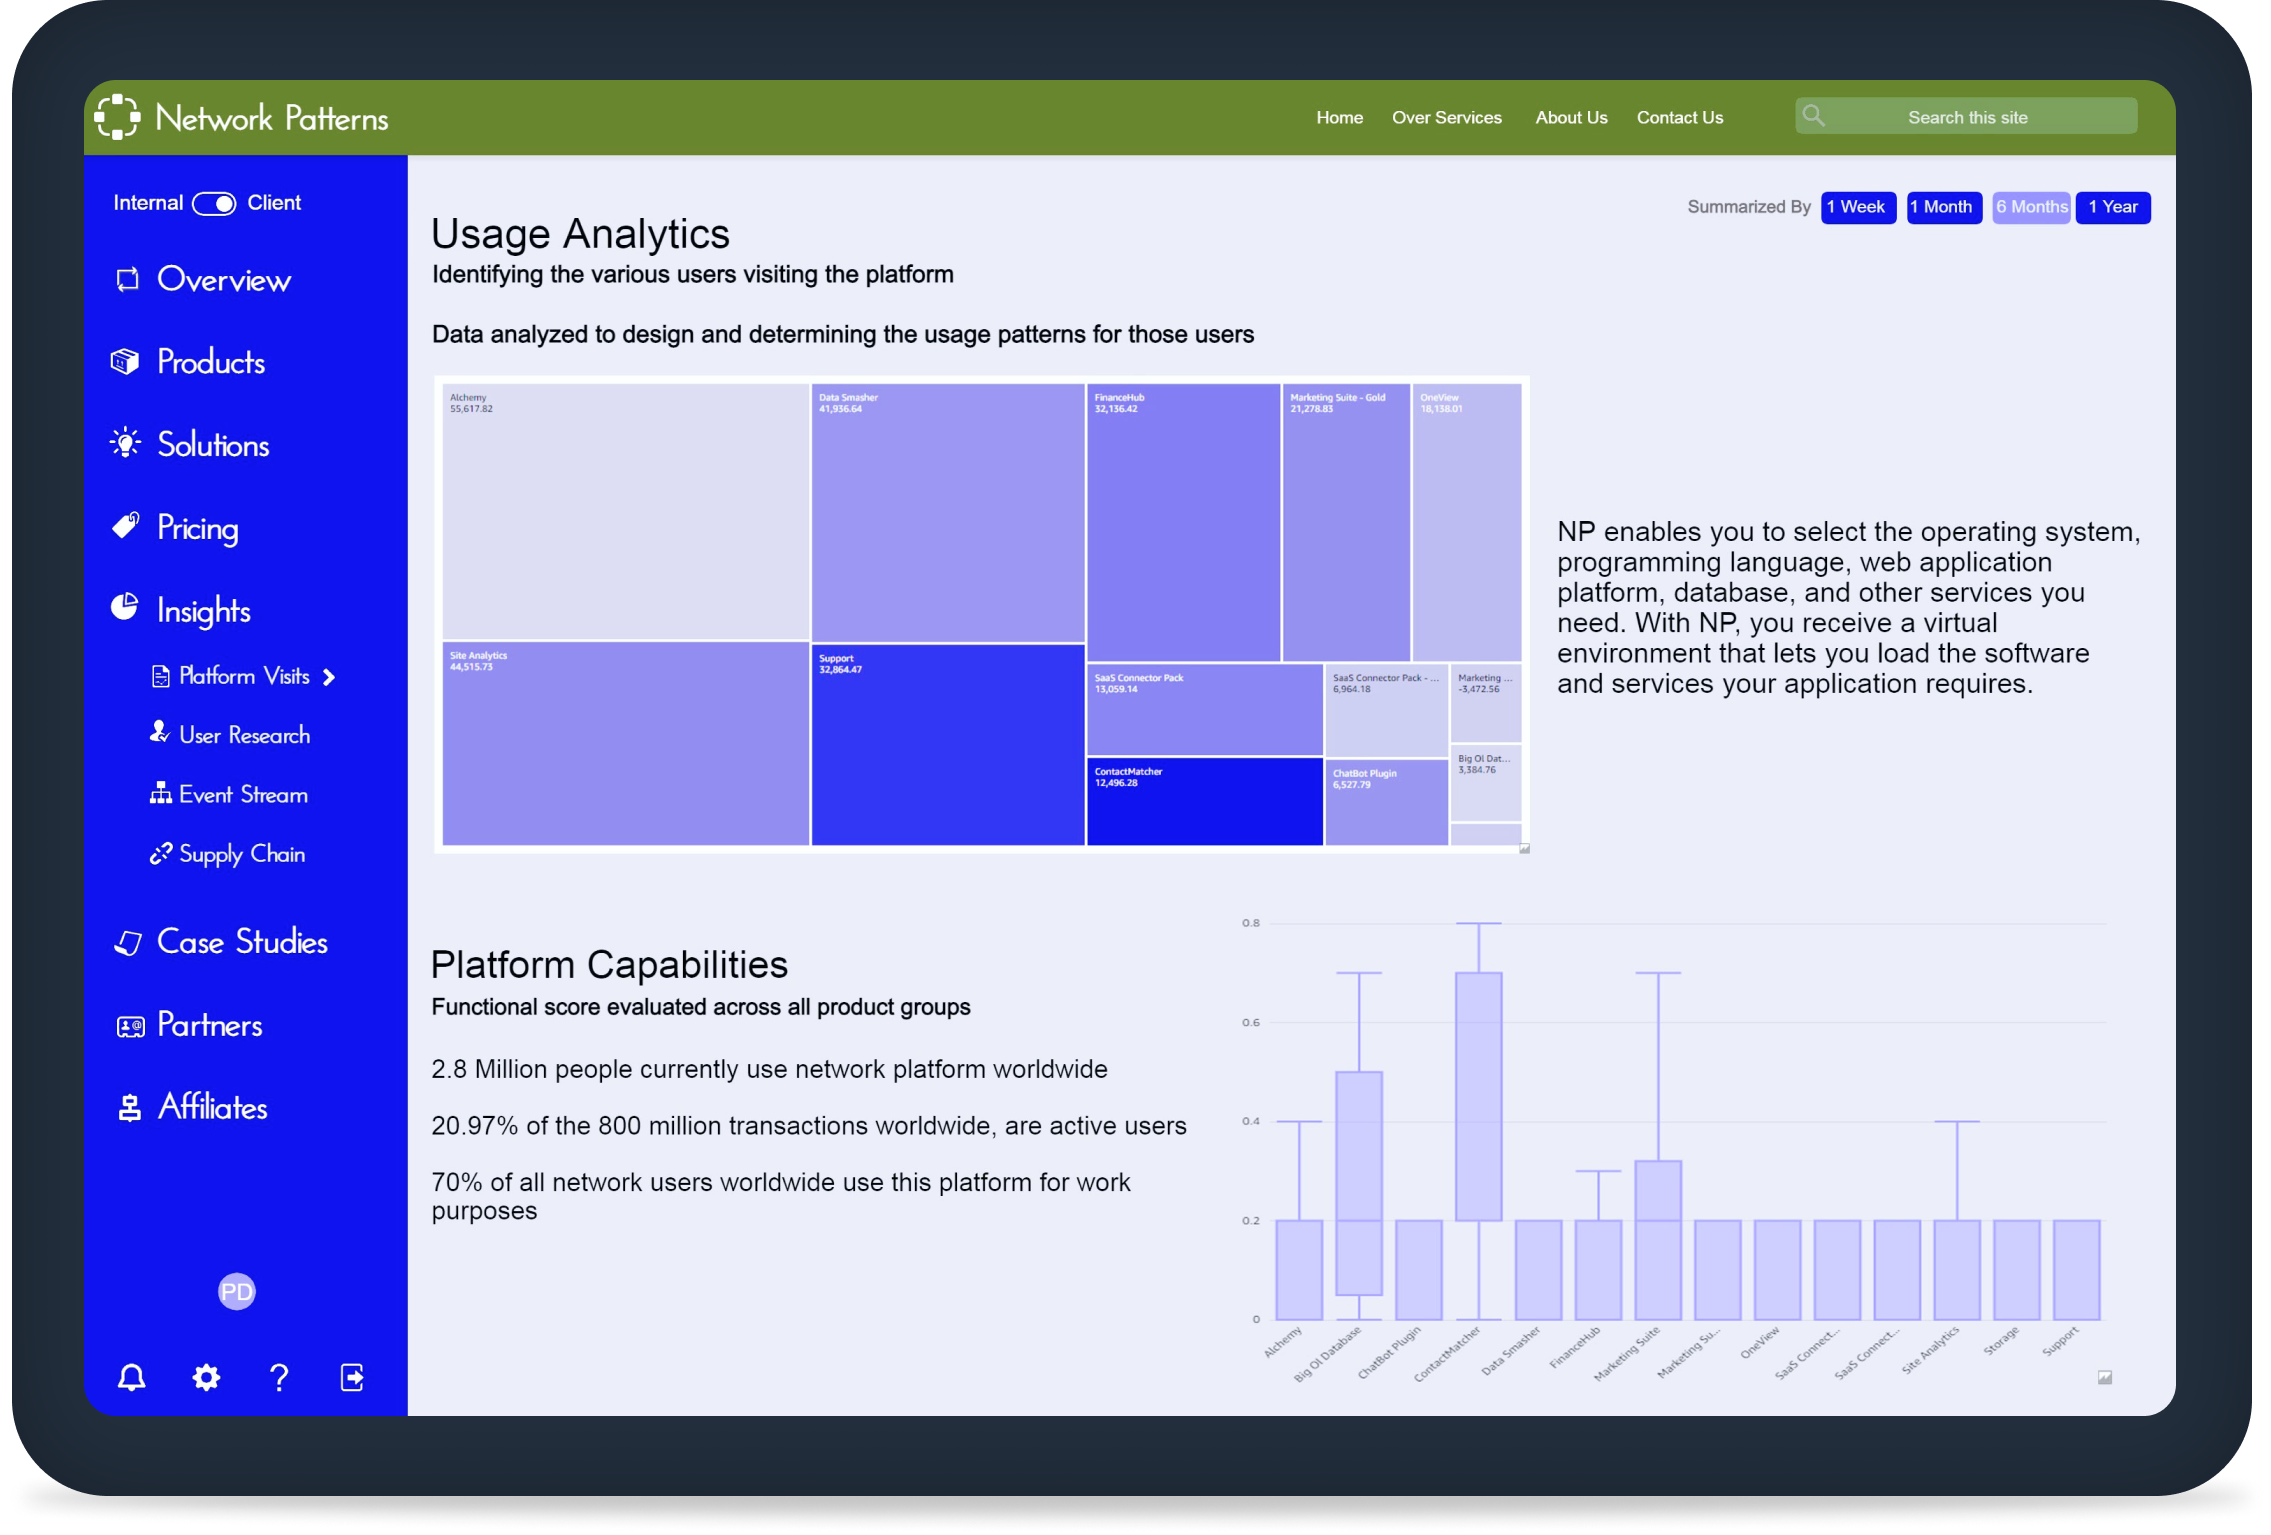The image size is (2271, 1535).
Task: Open the User Research link
Action: pos(243,735)
